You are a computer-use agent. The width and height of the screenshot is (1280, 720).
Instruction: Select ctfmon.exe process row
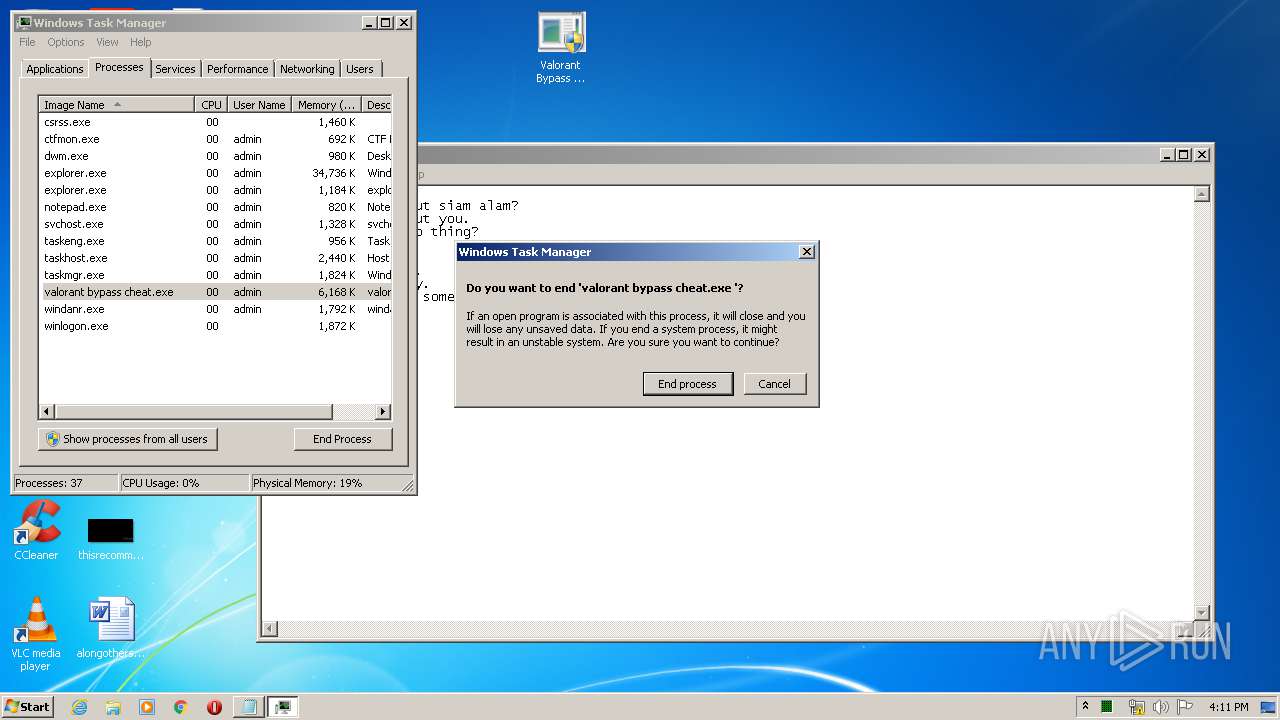pyautogui.click(x=215, y=139)
